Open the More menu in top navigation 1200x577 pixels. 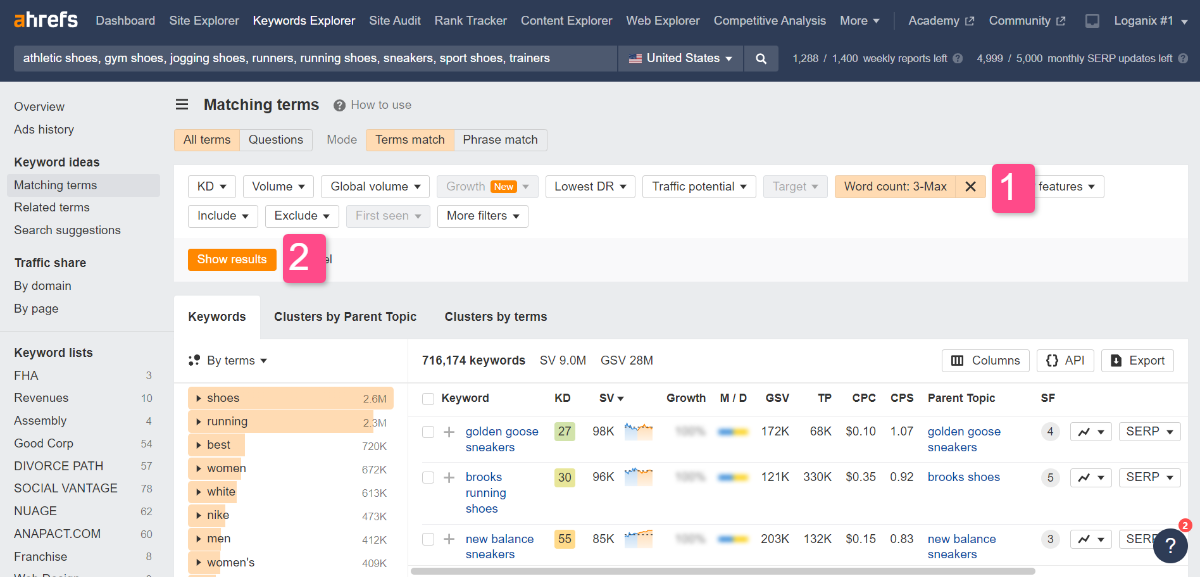(860, 20)
